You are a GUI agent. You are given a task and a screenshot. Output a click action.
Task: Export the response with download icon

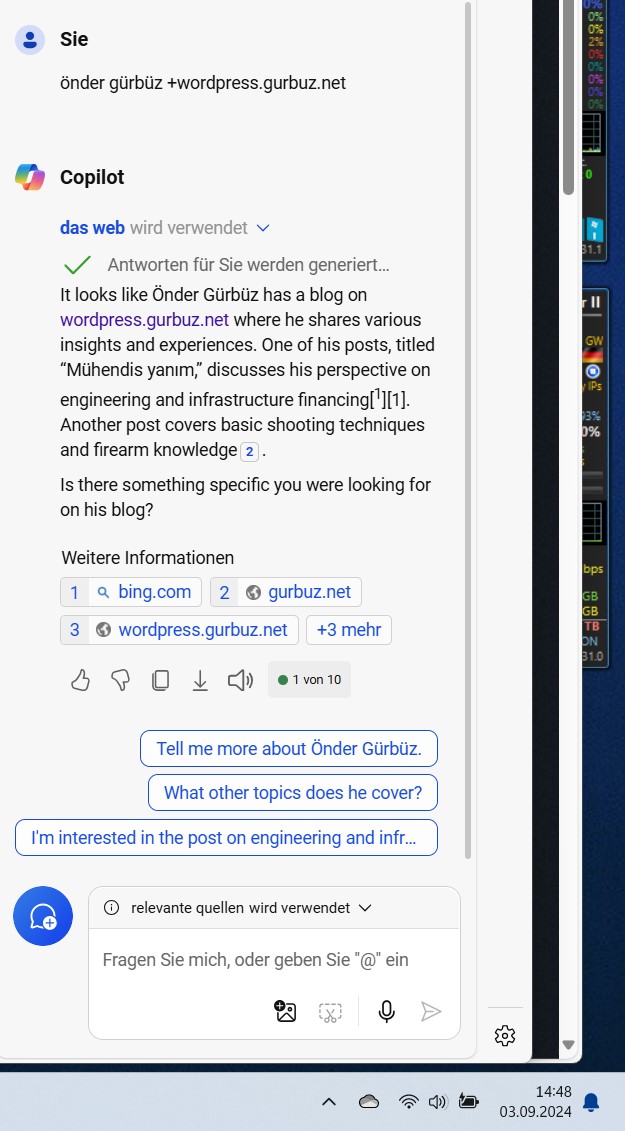[x=200, y=680]
